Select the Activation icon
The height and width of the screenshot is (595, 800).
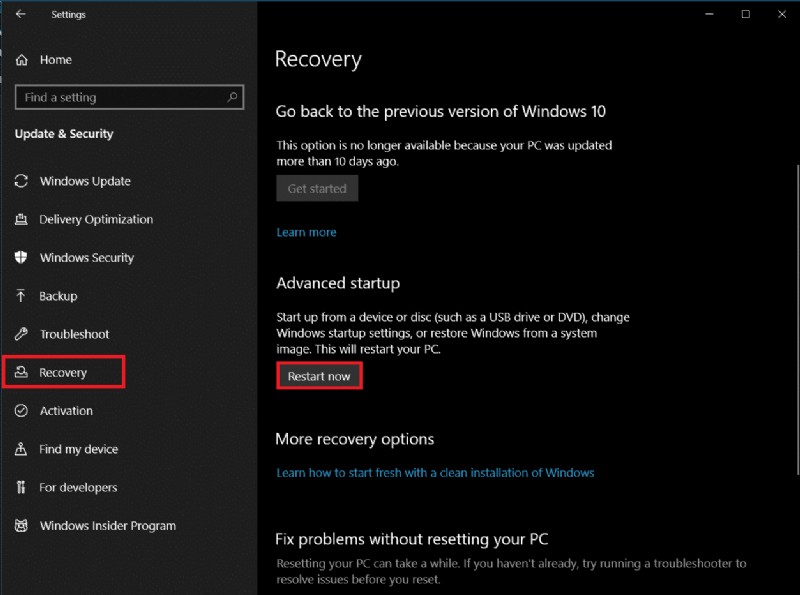click(22, 410)
